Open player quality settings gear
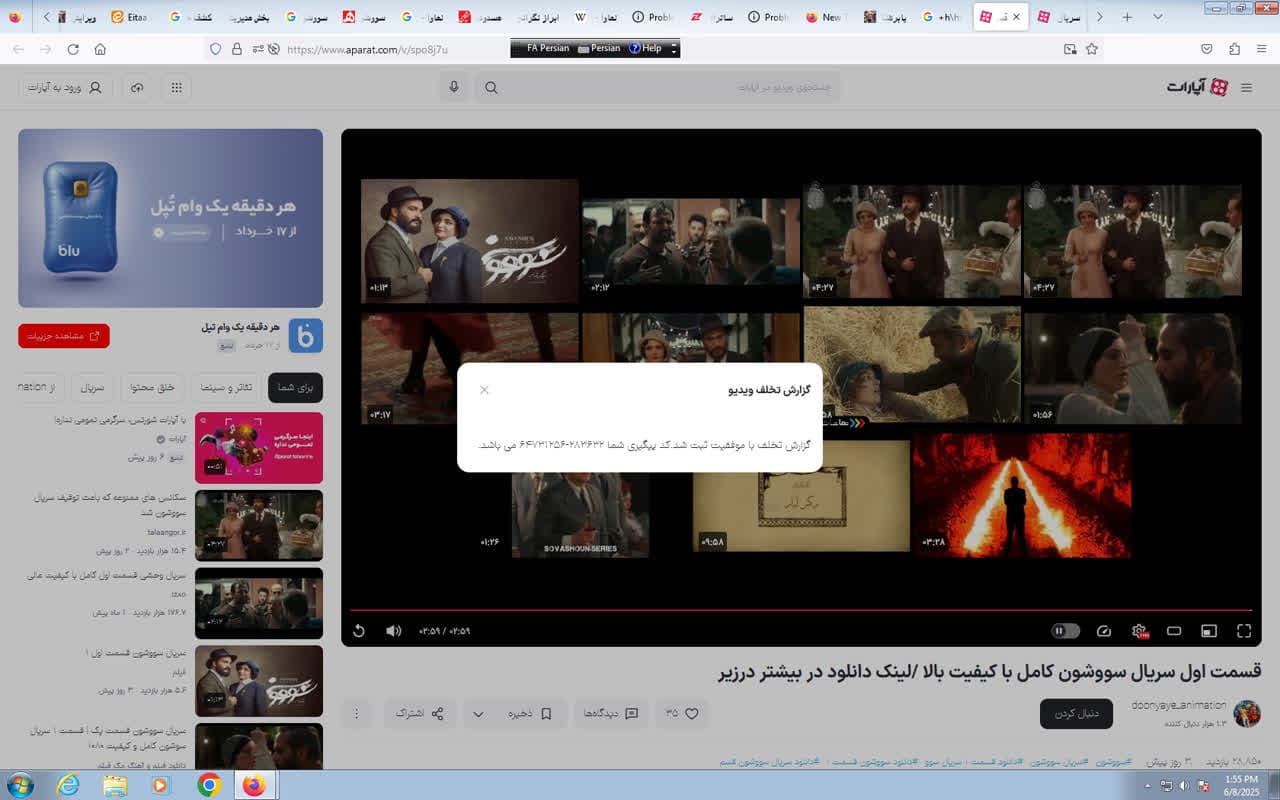 1139,631
